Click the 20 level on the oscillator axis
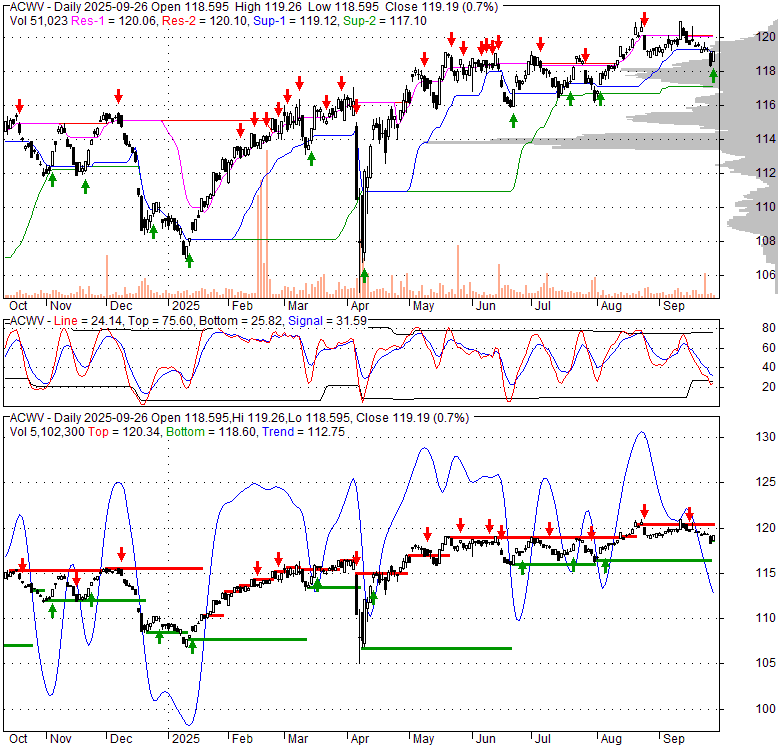 [x=769, y=387]
